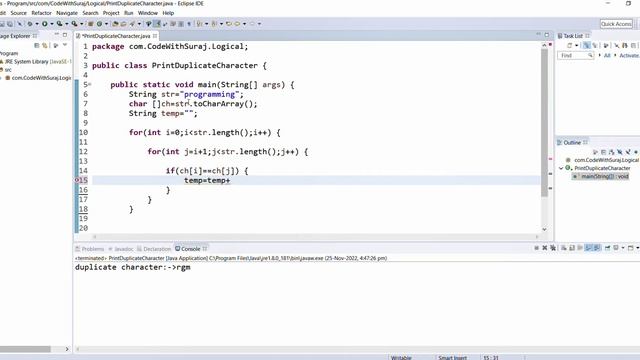Click the External Tools run icon
Image resolution: width=640 pixels, height=360 pixels.
click(x=74, y=24)
